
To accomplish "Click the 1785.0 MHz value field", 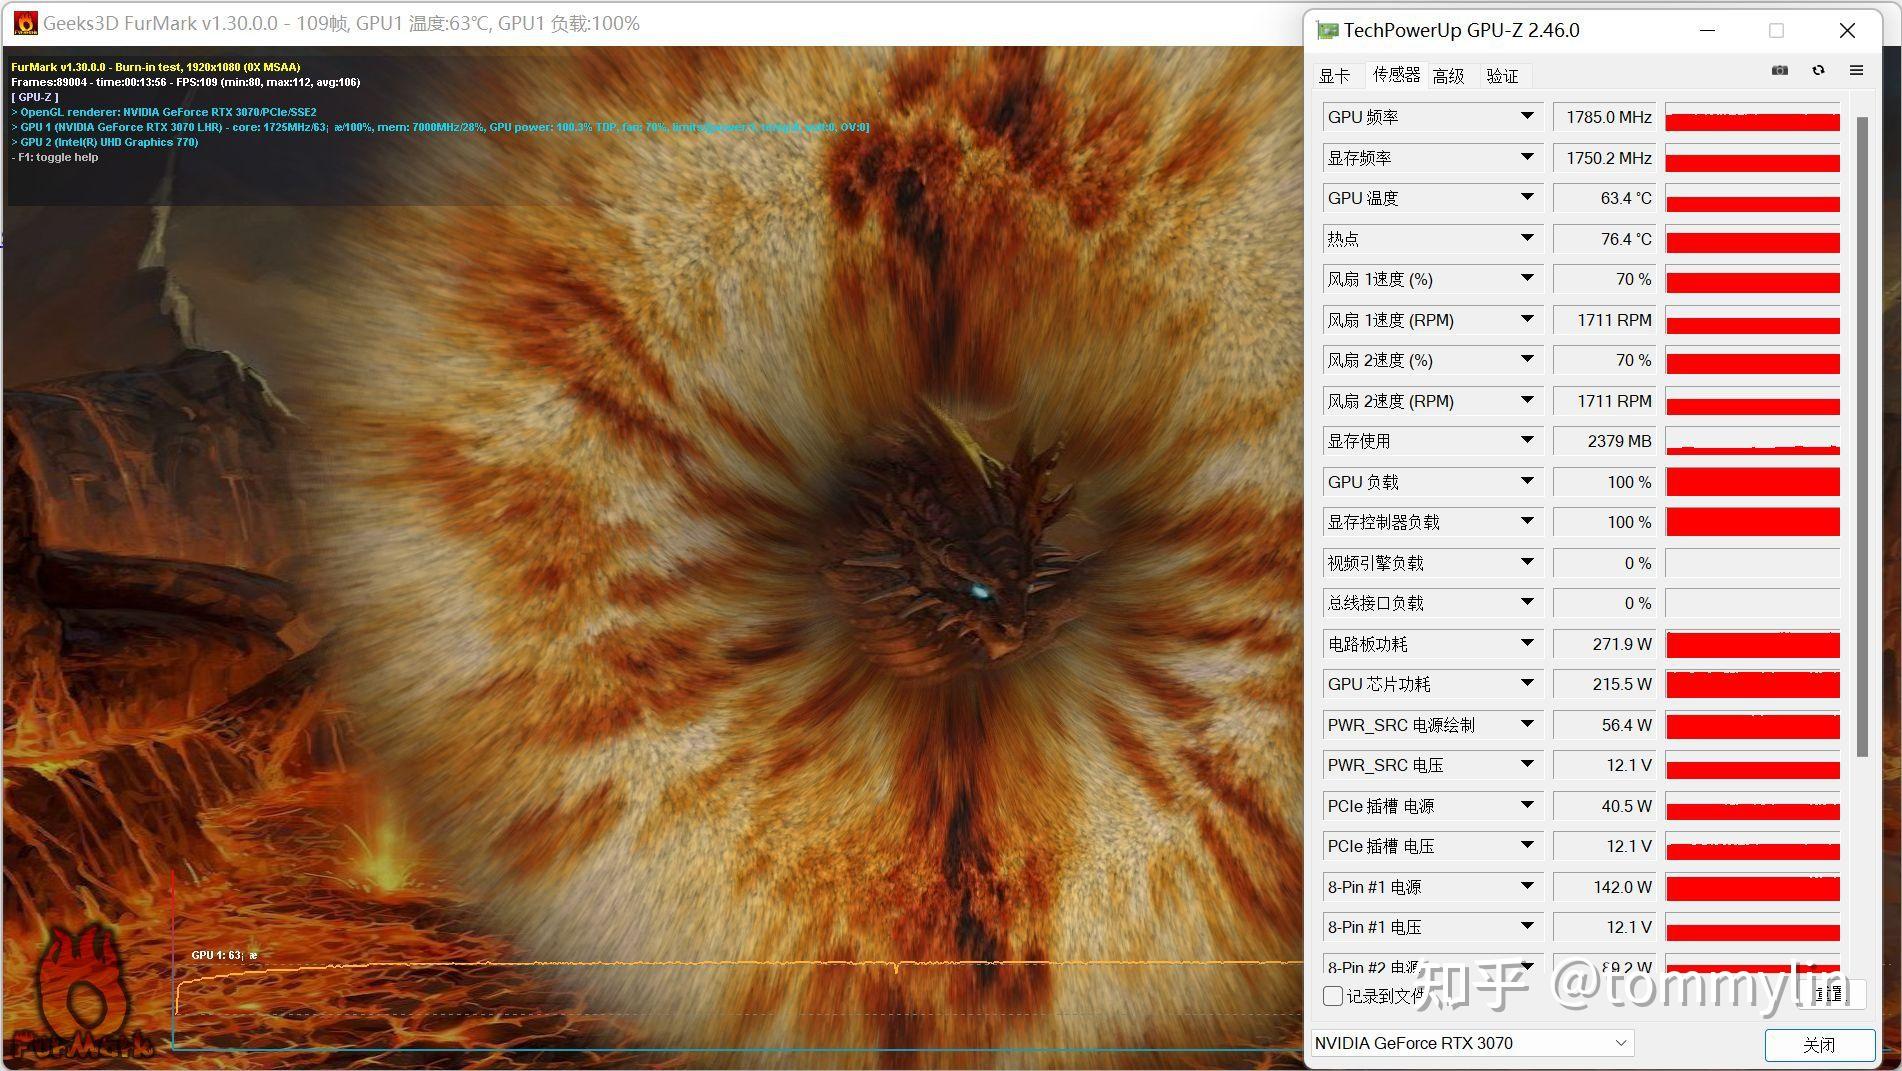I will pyautogui.click(x=1605, y=117).
